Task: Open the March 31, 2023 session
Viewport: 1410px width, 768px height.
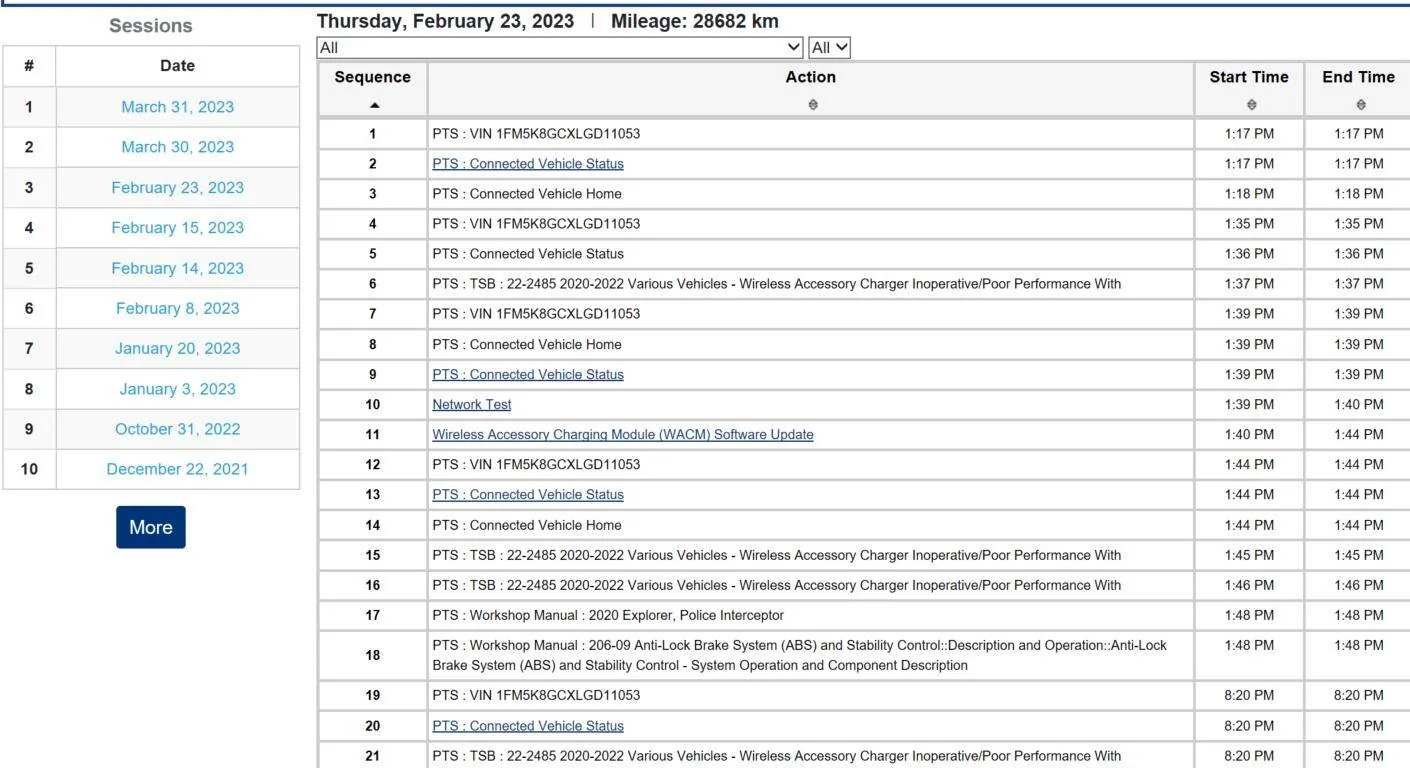Action: [177, 107]
